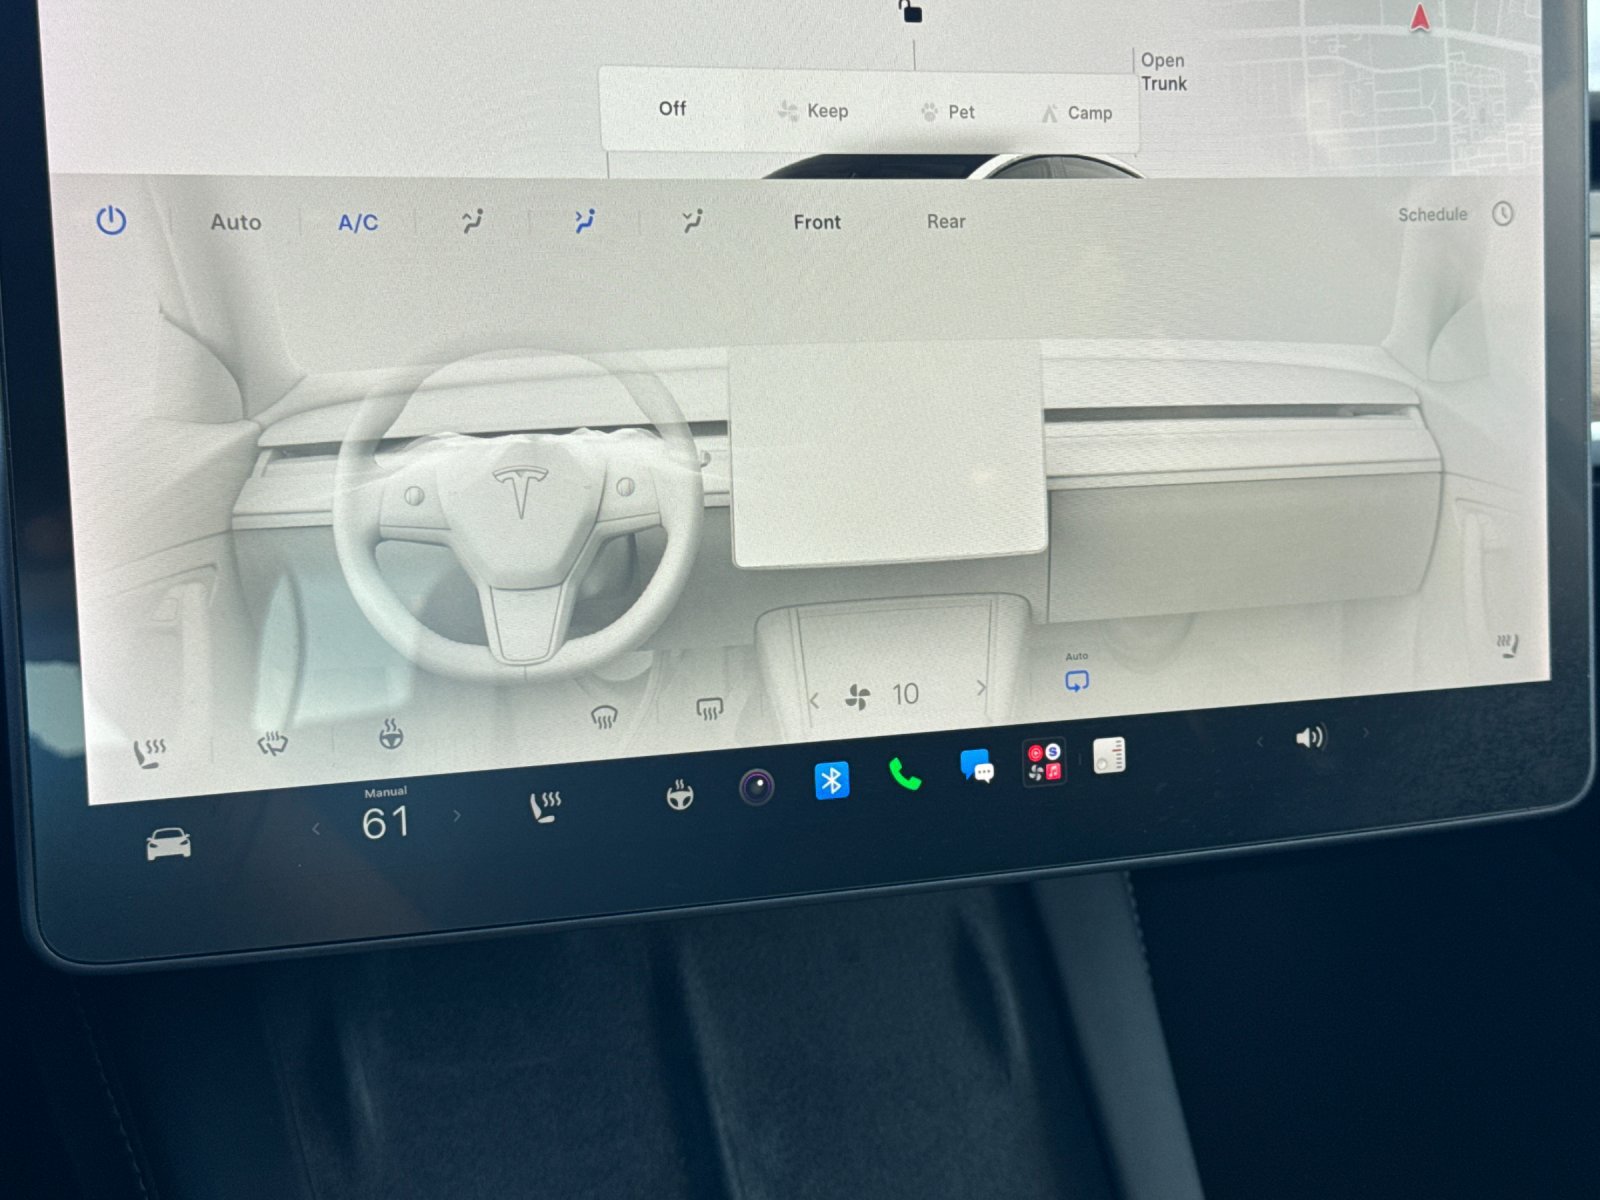Enable Auto climate mode
Screen dimensions: 1600x1200
[236, 222]
